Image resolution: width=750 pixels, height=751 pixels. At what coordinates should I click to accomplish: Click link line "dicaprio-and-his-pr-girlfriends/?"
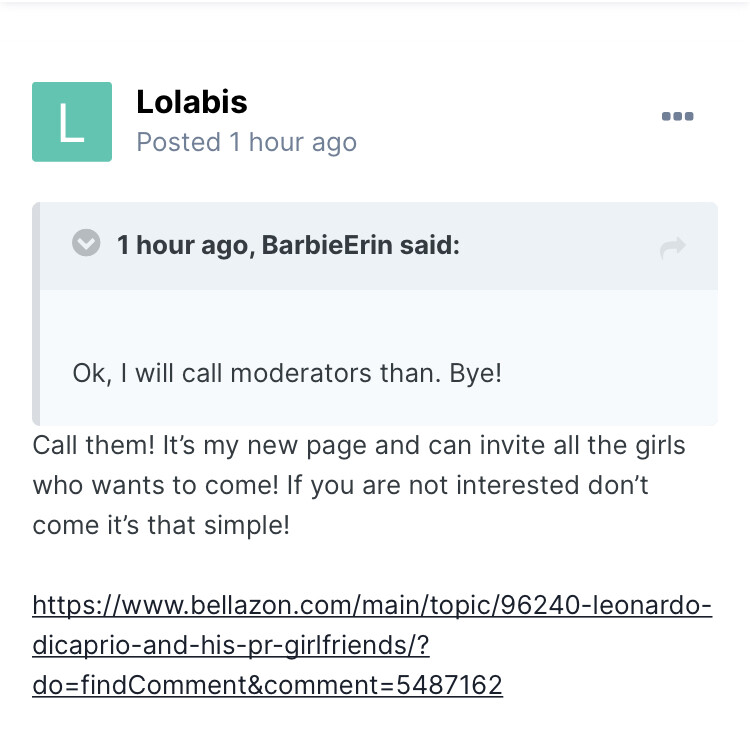pos(231,645)
